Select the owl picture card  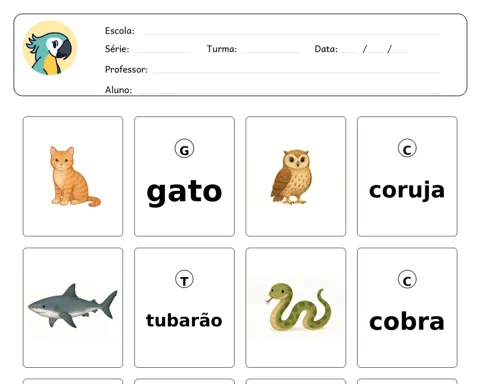(296, 176)
